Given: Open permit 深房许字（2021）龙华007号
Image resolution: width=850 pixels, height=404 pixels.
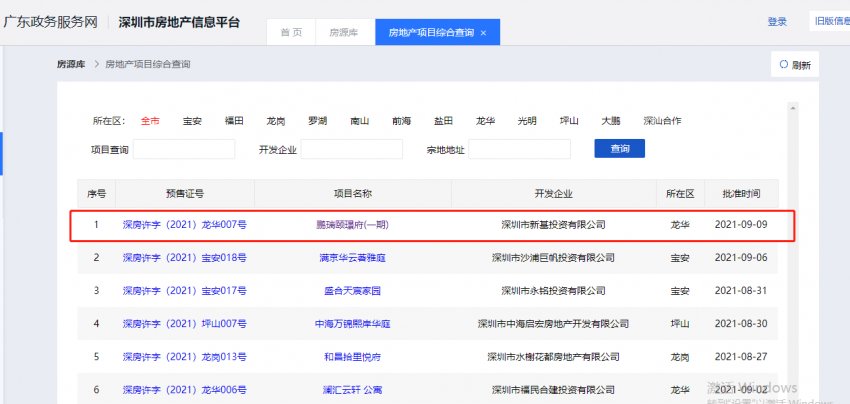Looking at the screenshot, I should coord(185,225).
